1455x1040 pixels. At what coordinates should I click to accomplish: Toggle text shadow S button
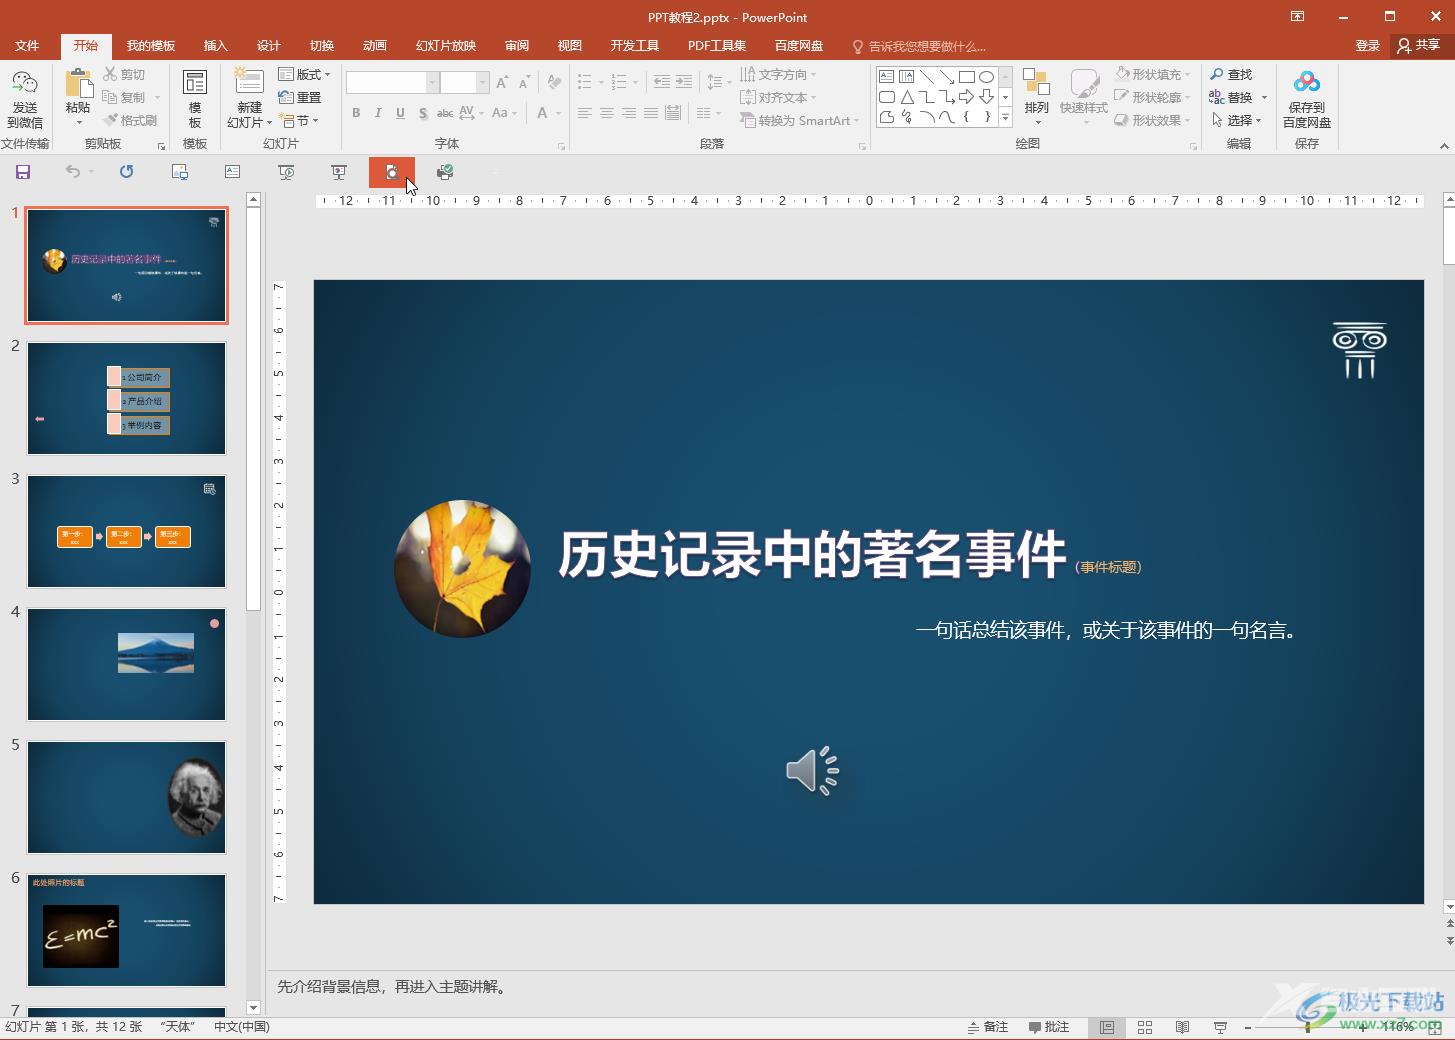coord(423,113)
